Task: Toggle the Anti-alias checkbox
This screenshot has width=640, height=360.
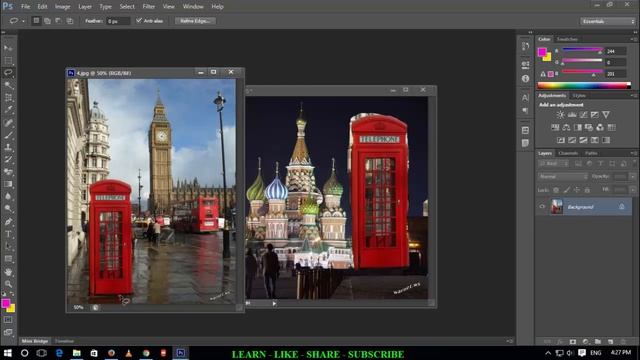Action: (139, 20)
